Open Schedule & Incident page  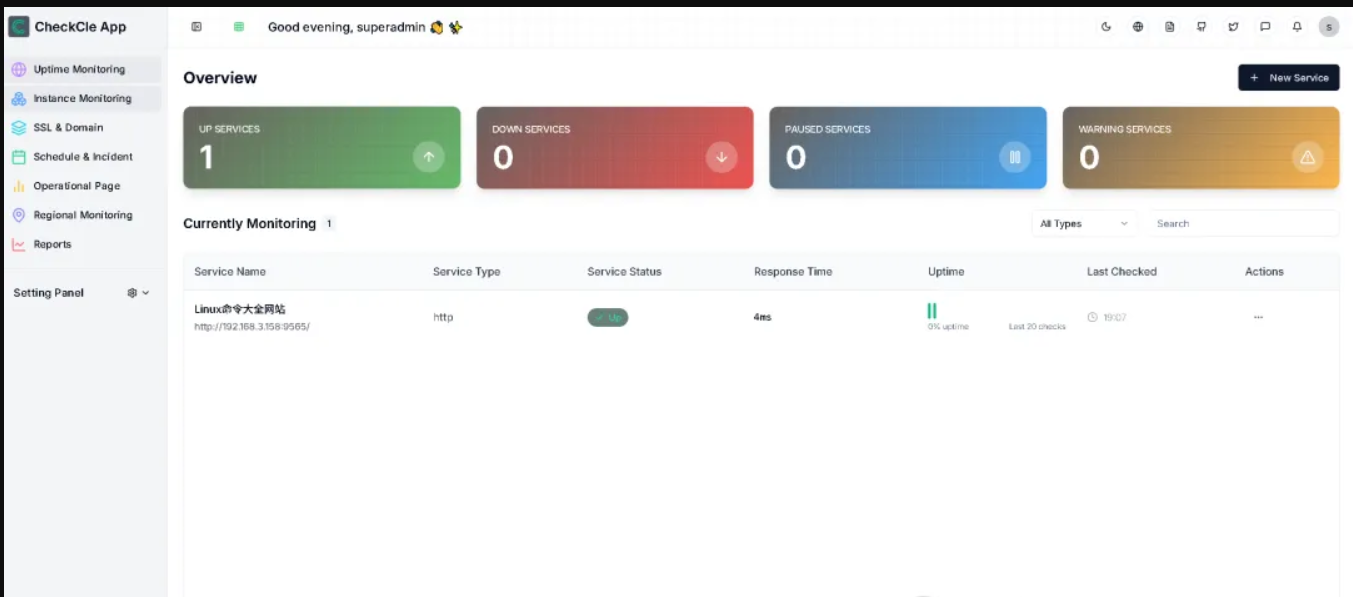click(x=83, y=156)
